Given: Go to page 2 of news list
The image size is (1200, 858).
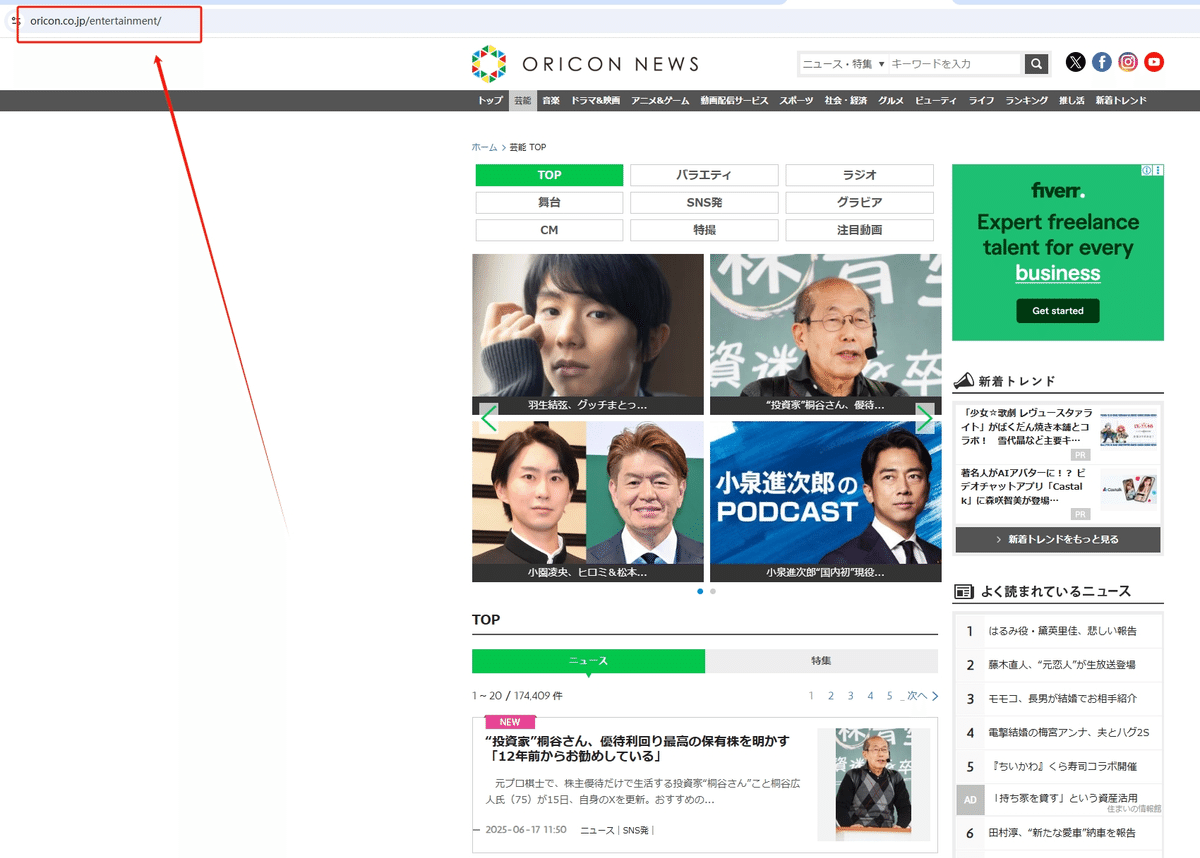Looking at the screenshot, I should point(831,696).
